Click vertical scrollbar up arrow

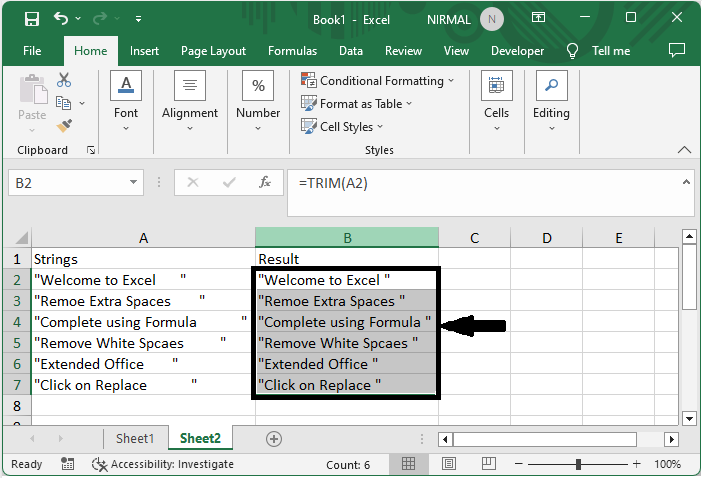pyautogui.click(x=689, y=237)
